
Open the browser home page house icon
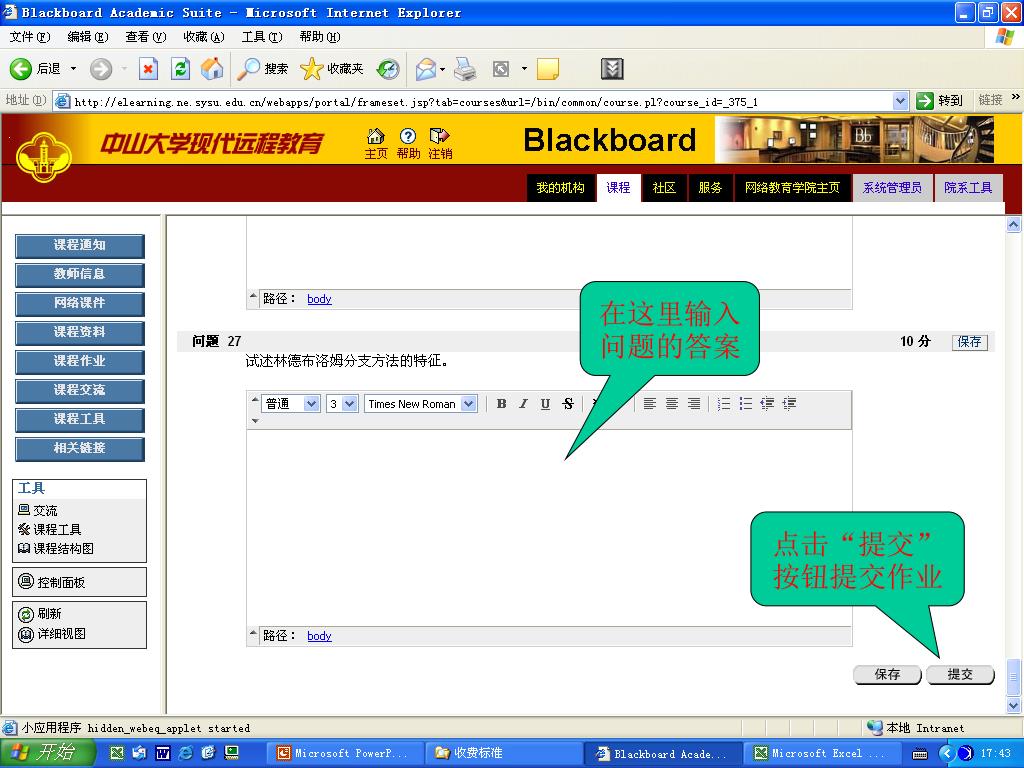[212, 69]
